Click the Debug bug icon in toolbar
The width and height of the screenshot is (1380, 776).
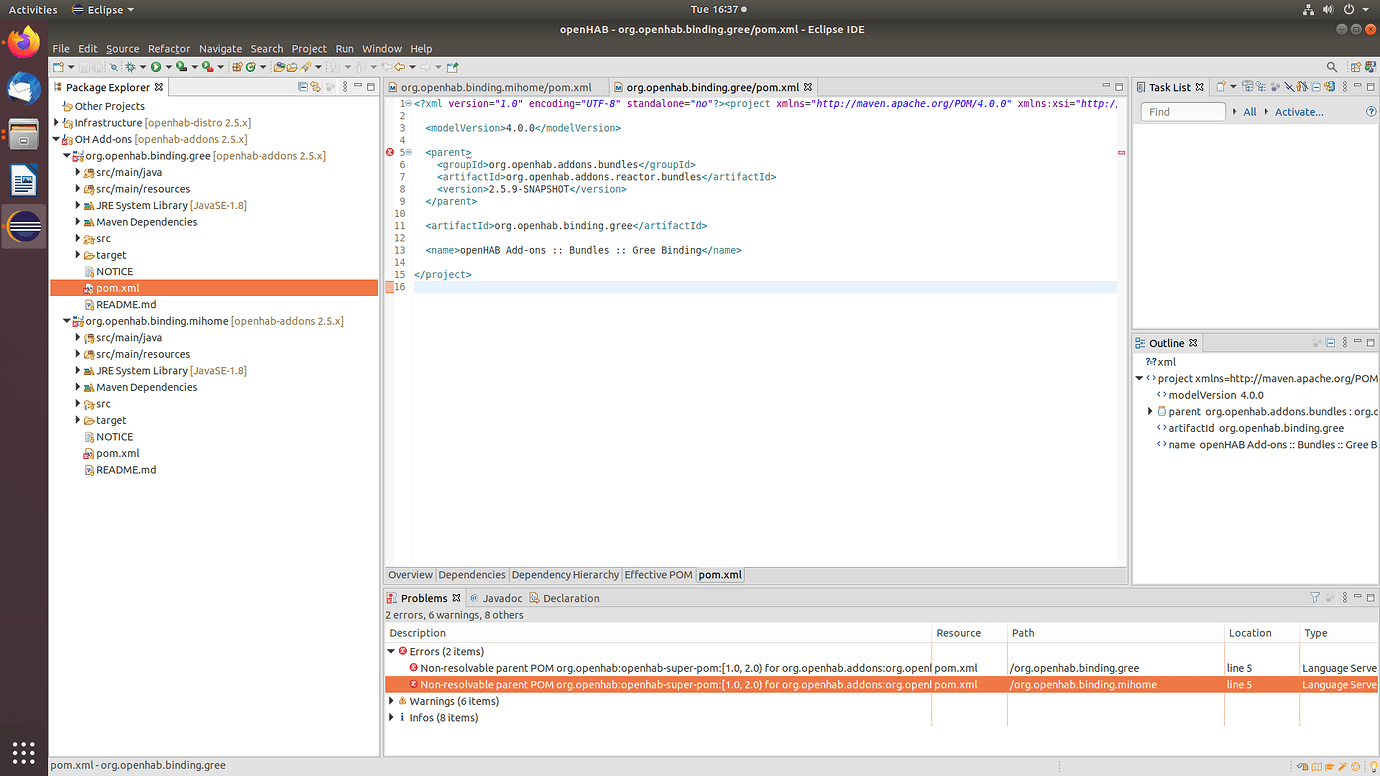[130, 67]
